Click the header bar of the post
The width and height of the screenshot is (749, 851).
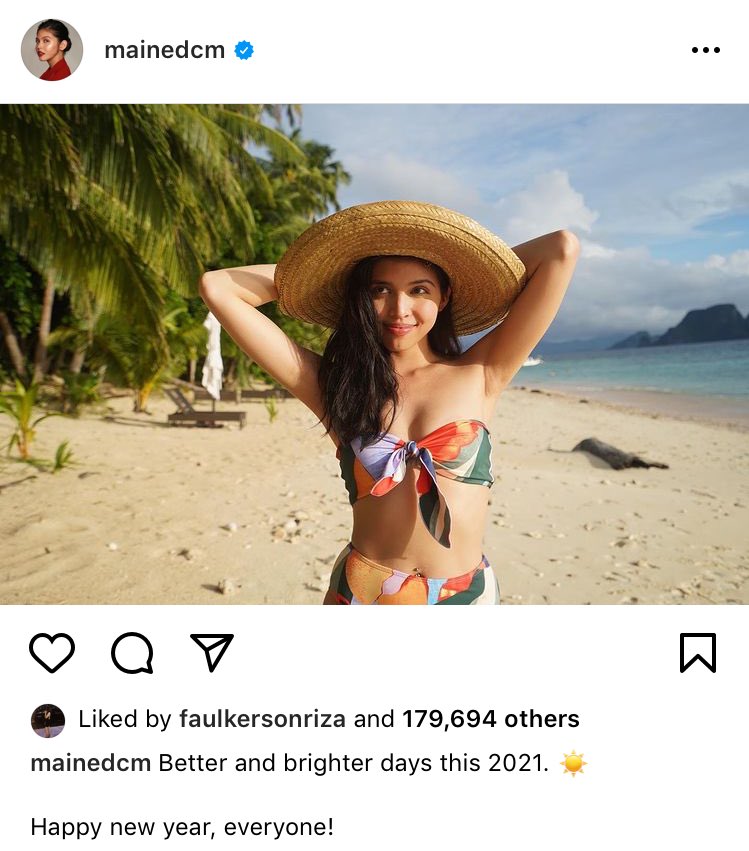pos(374,47)
